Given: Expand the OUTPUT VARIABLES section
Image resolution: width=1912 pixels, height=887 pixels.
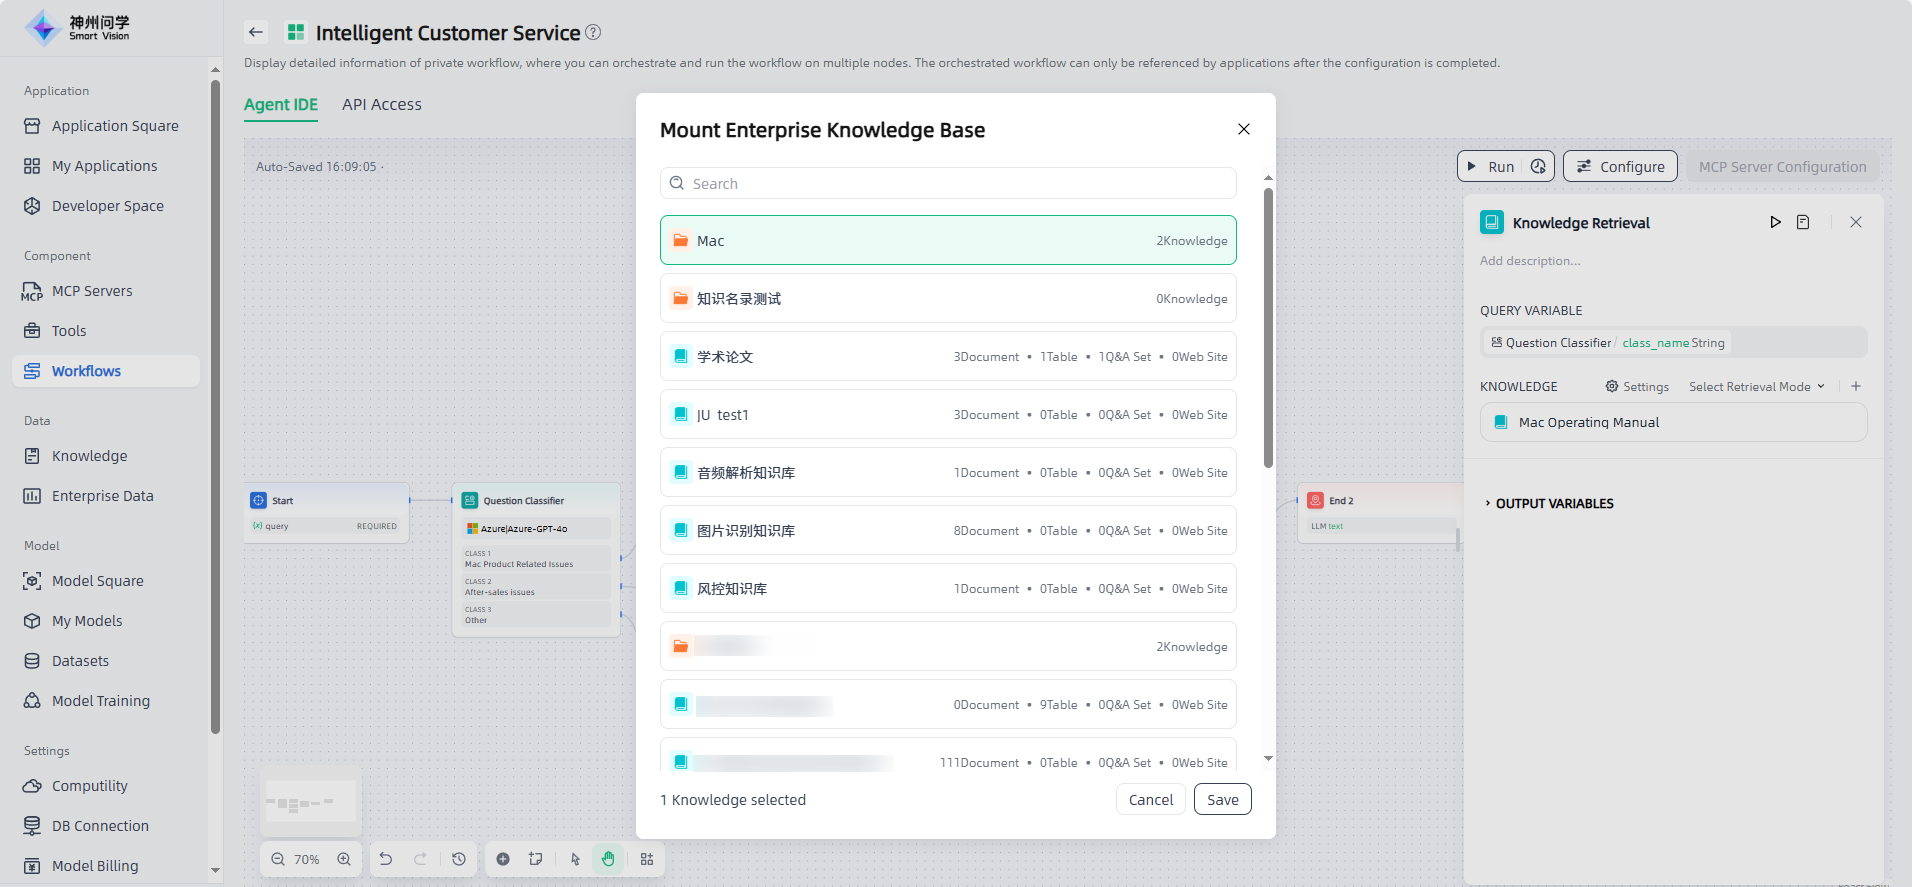Looking at the screenshot, I should [x=1554, y=503].
